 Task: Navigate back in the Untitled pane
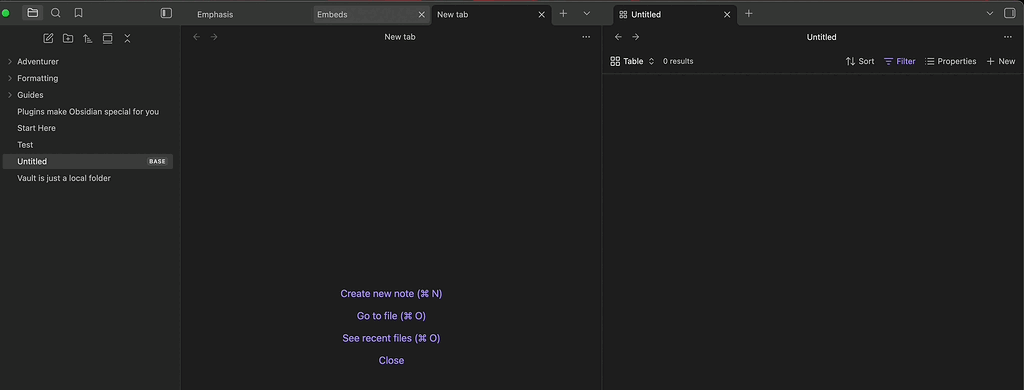(618, 37)
